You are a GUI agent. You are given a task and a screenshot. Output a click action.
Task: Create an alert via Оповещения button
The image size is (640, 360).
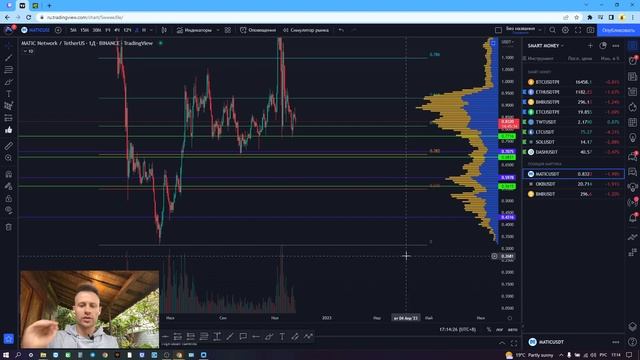tap(258, 30)
